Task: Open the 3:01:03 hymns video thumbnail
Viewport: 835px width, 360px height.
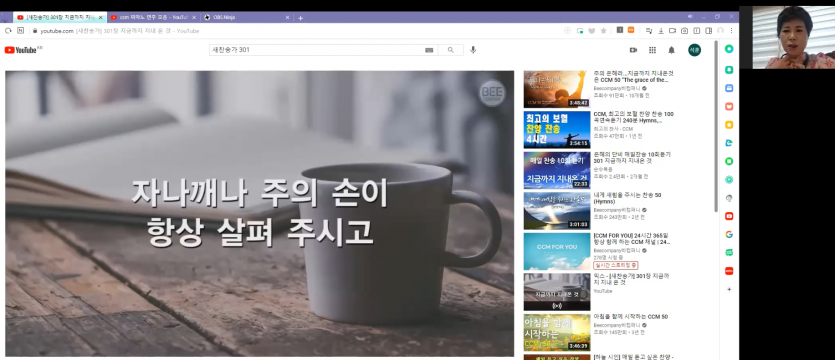Action: 556,210
